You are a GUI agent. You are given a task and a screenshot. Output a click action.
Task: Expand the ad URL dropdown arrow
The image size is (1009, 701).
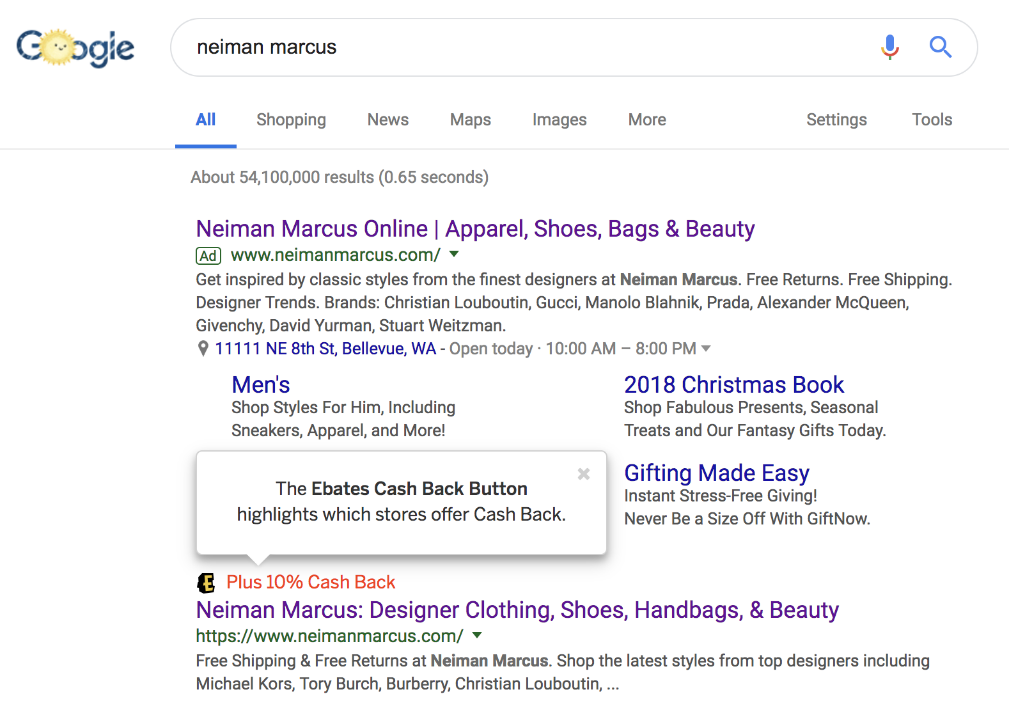coord(454,255)
